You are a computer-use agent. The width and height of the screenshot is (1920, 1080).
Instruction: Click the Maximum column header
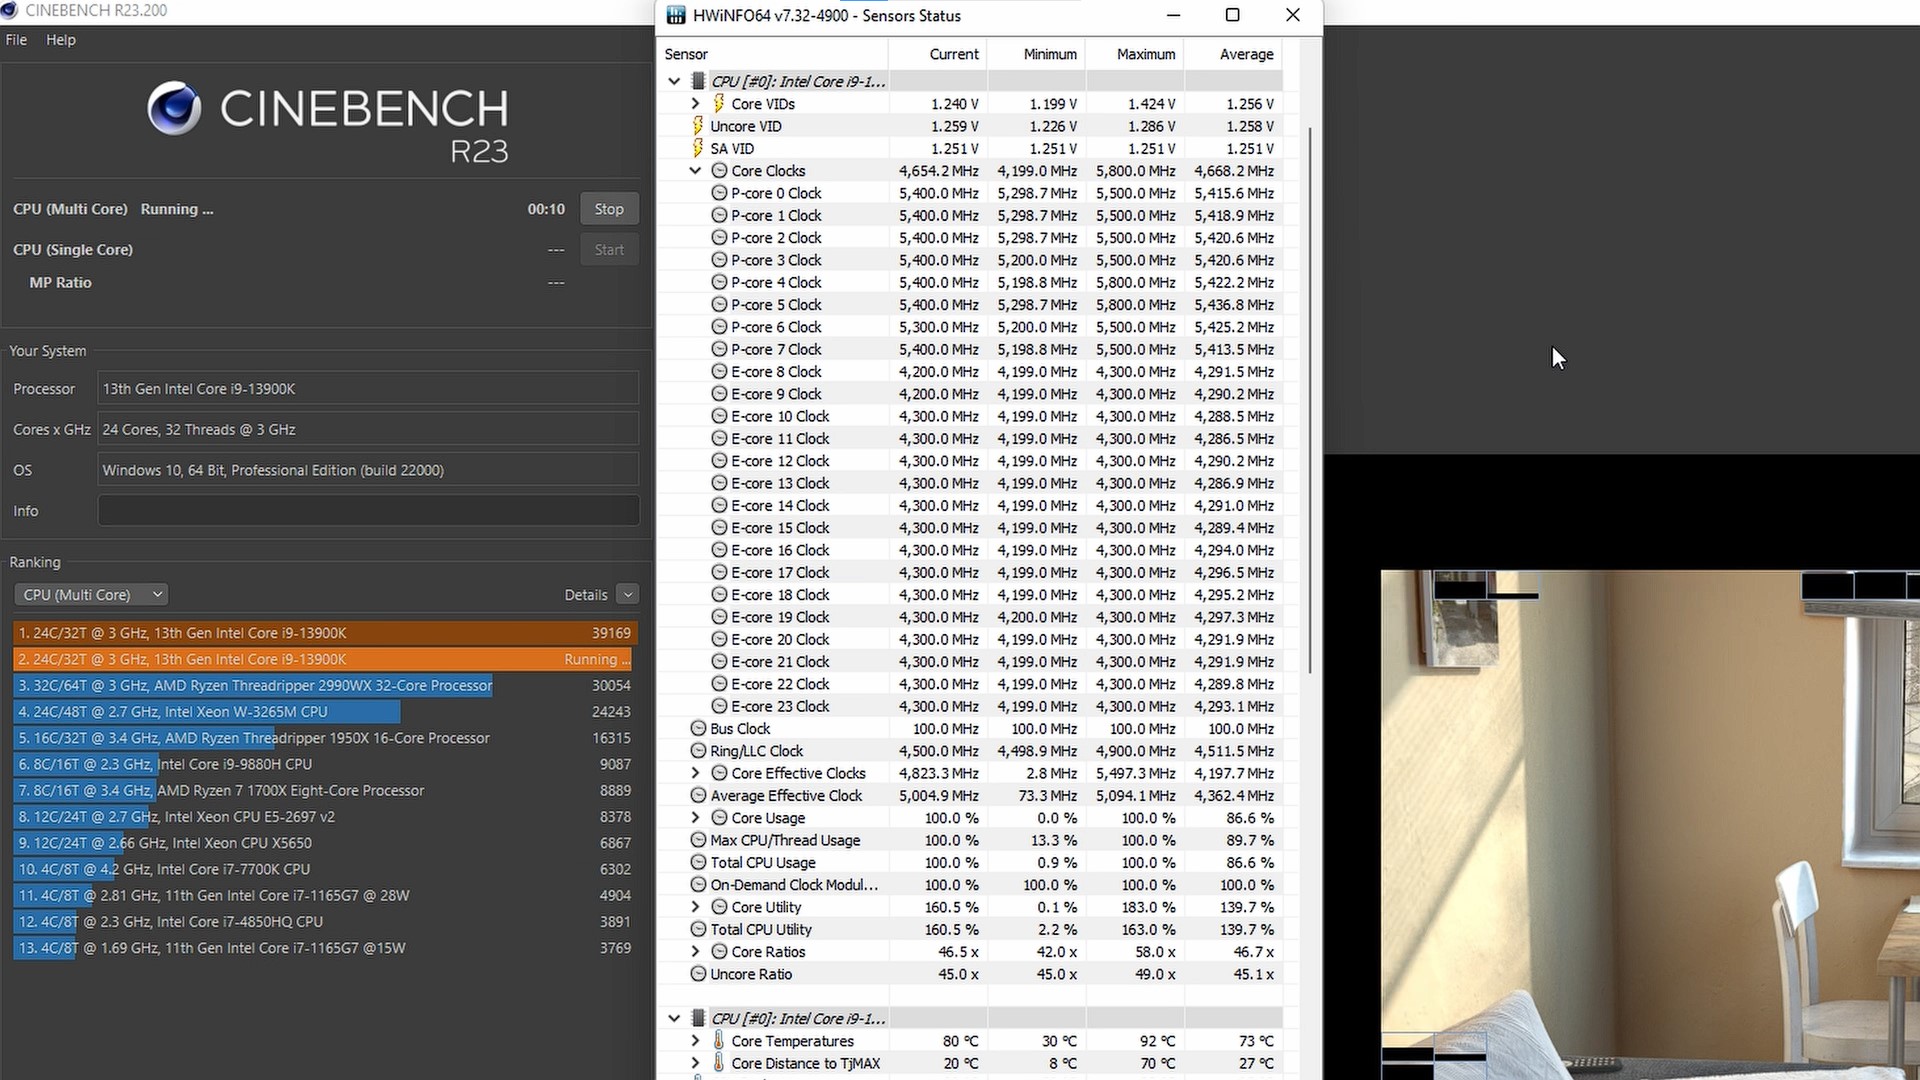[x=1134, y=54]
